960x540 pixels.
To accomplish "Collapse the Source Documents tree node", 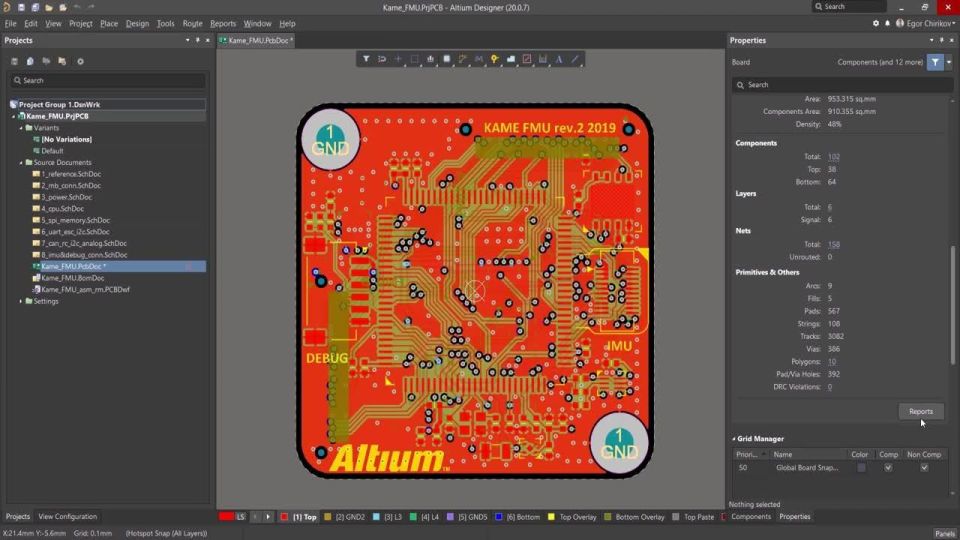I will click(21, 163).
